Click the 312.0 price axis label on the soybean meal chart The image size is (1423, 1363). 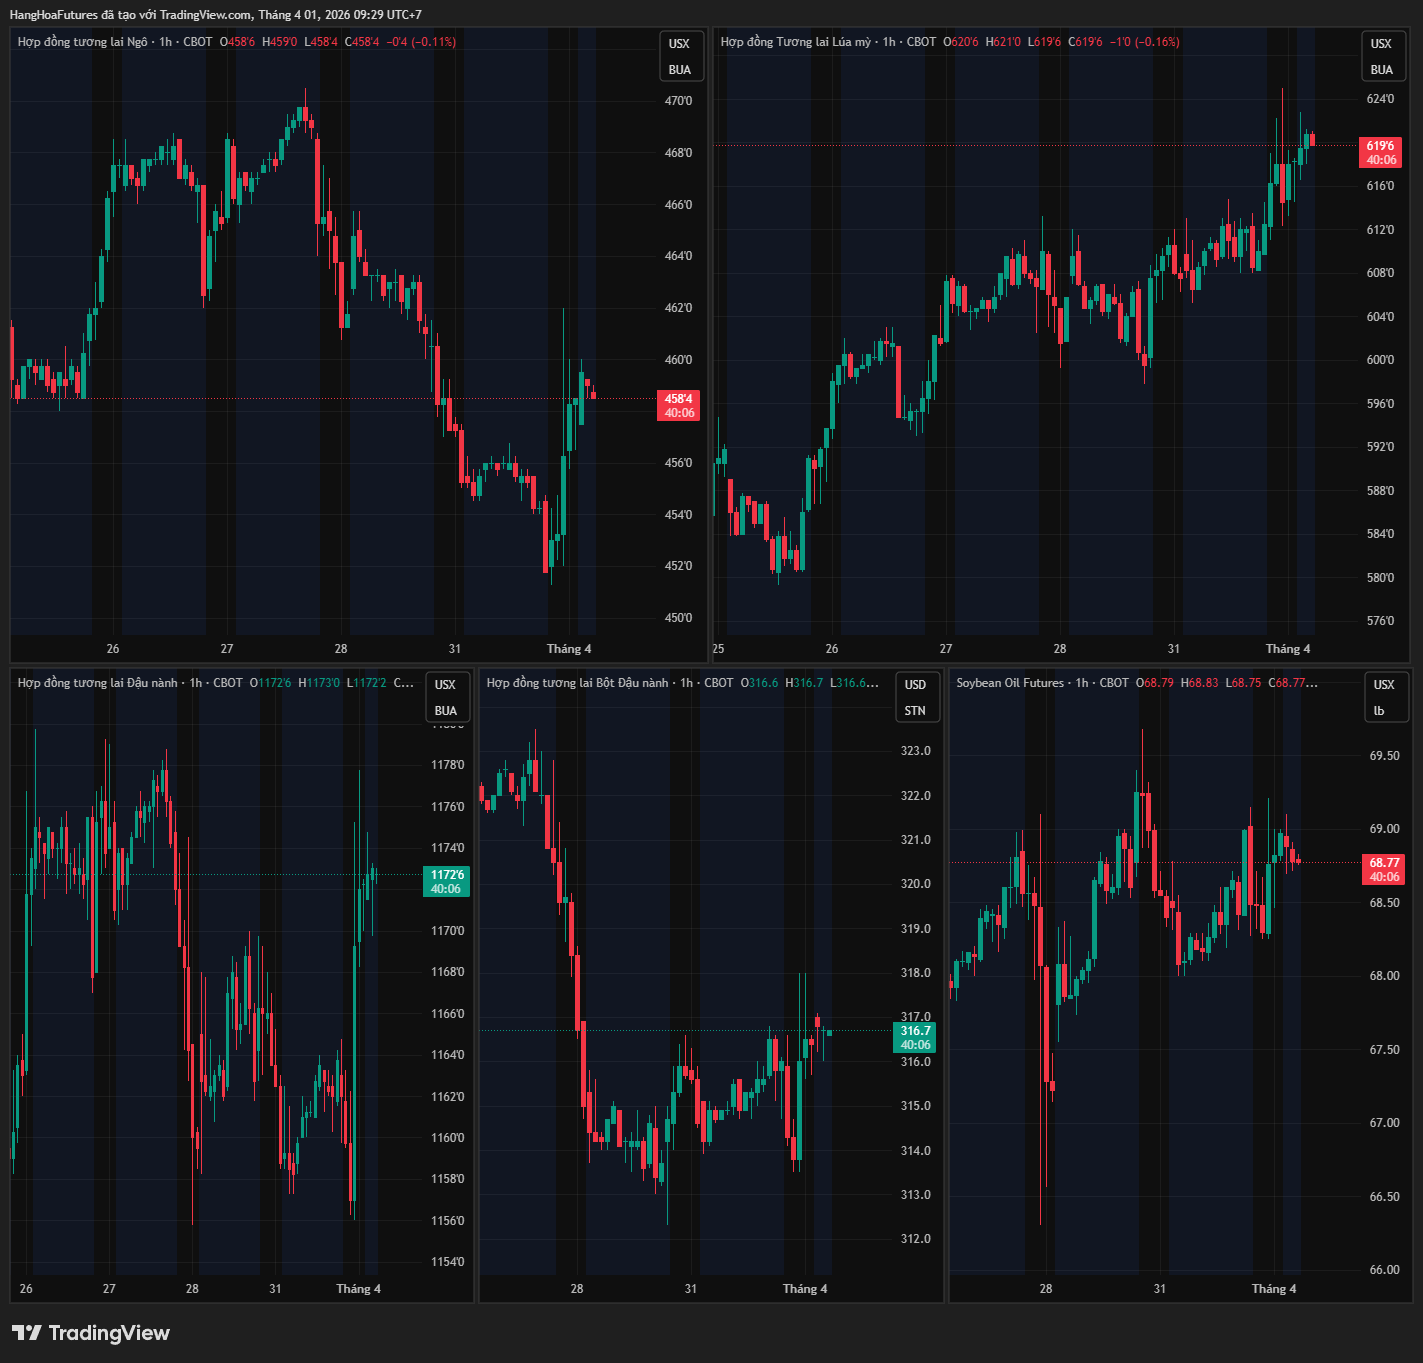pyautogui.click(x=916, y=1239)
